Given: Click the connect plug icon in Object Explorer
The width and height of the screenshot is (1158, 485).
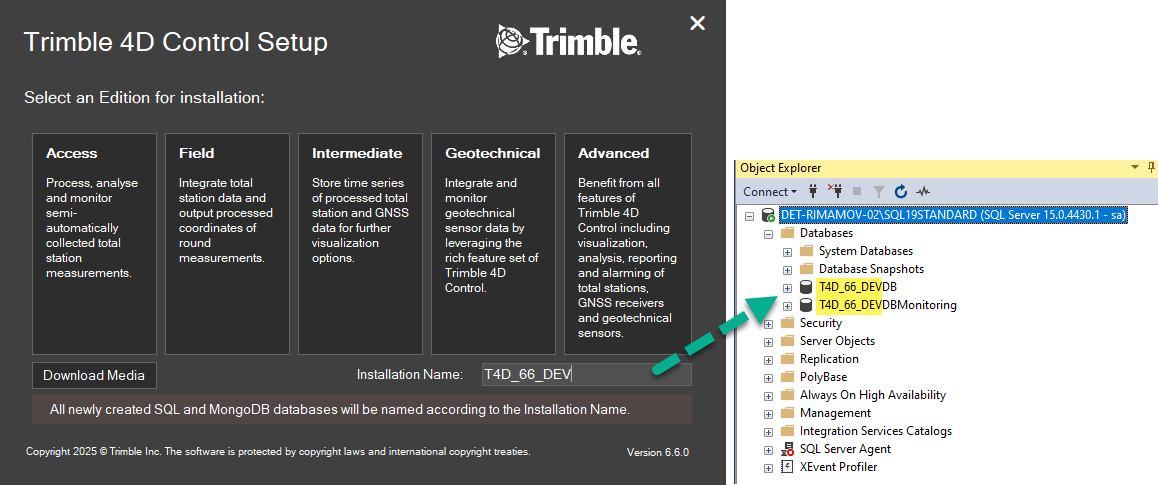Looking at the screenshot, I should [x=813, y=191].
